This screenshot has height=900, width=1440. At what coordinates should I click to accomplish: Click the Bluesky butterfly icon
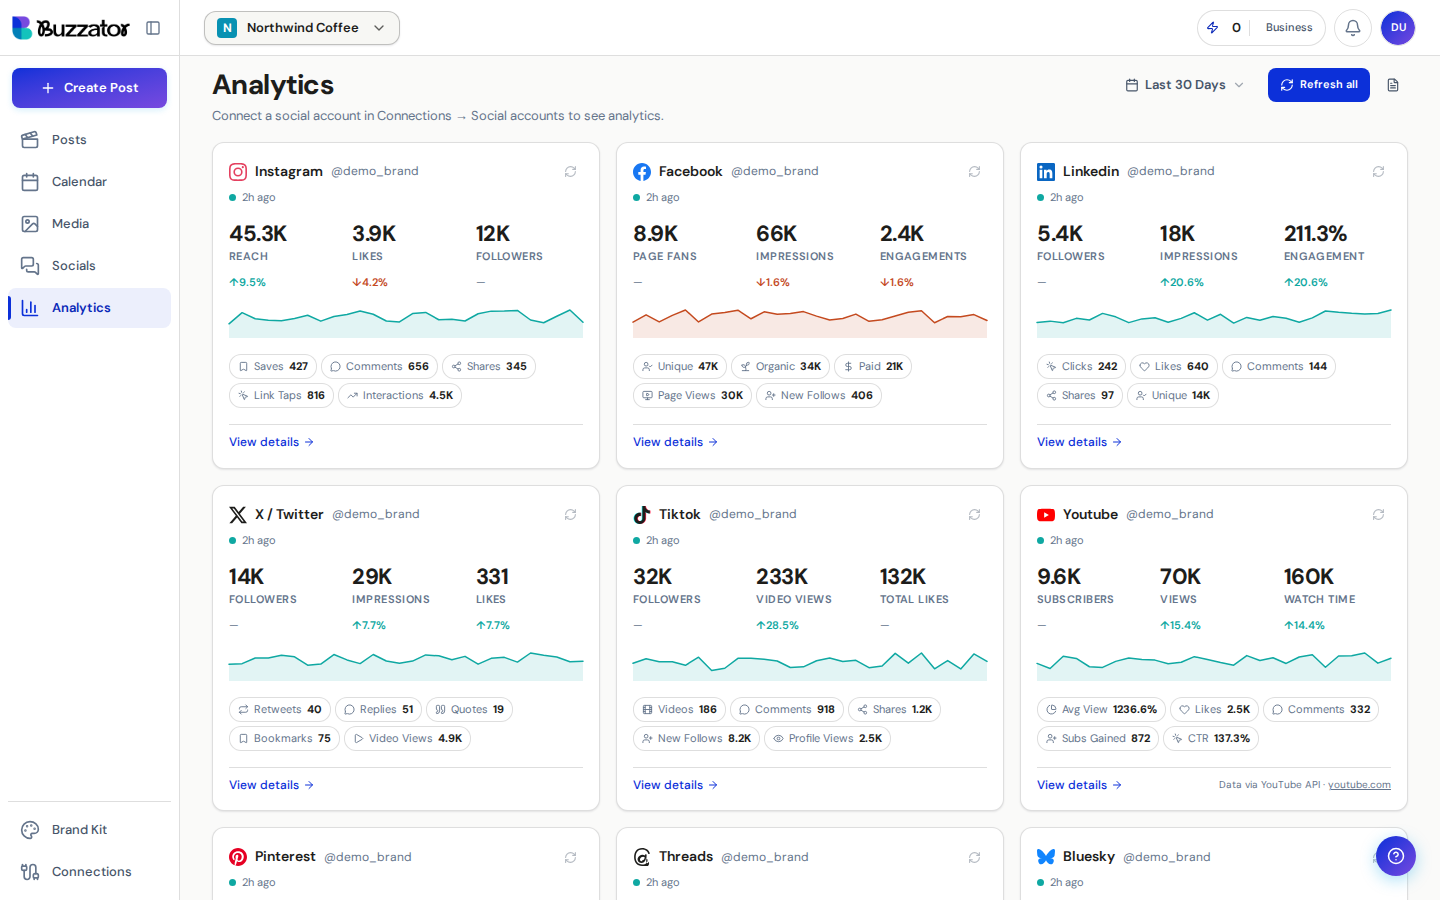pyautogui.click(x=1046, y=857)
